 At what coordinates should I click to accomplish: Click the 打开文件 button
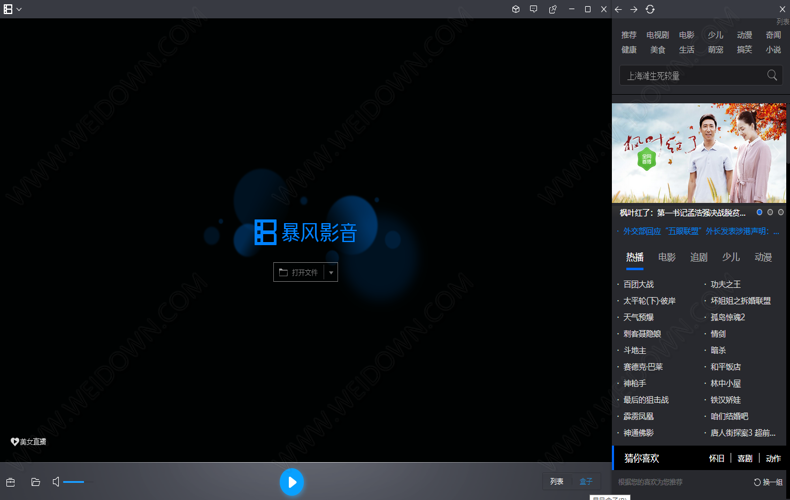(299, 272)
